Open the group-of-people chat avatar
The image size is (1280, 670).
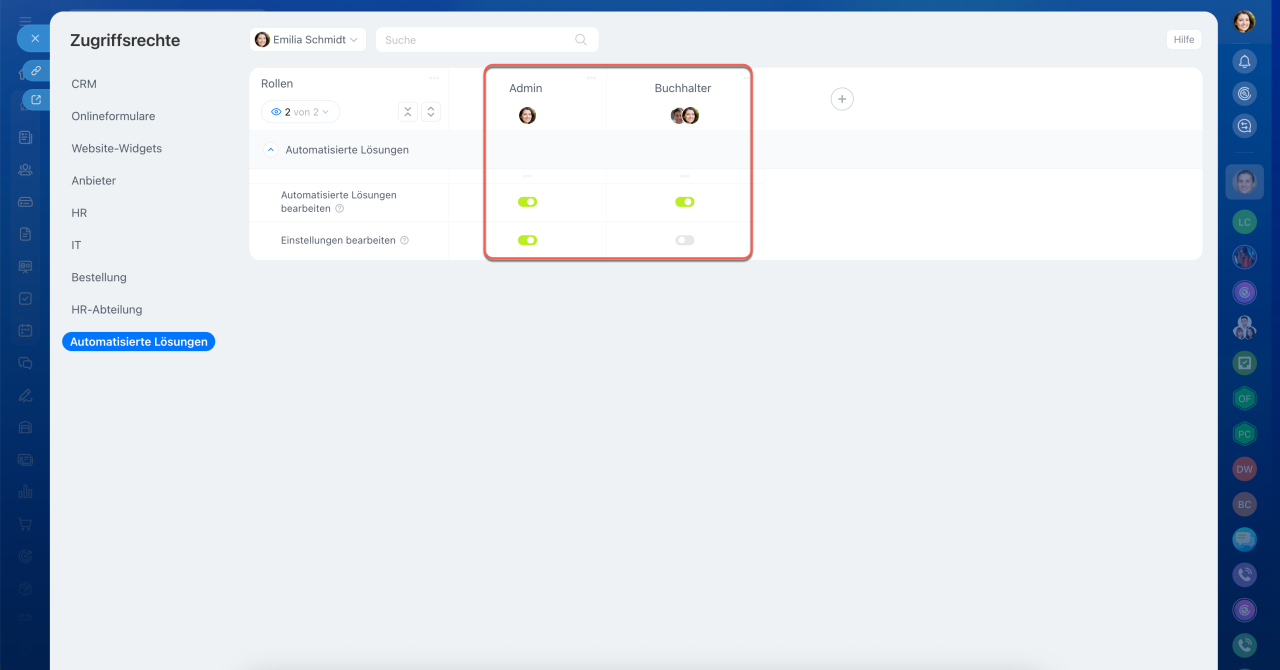click(1244, 328)
